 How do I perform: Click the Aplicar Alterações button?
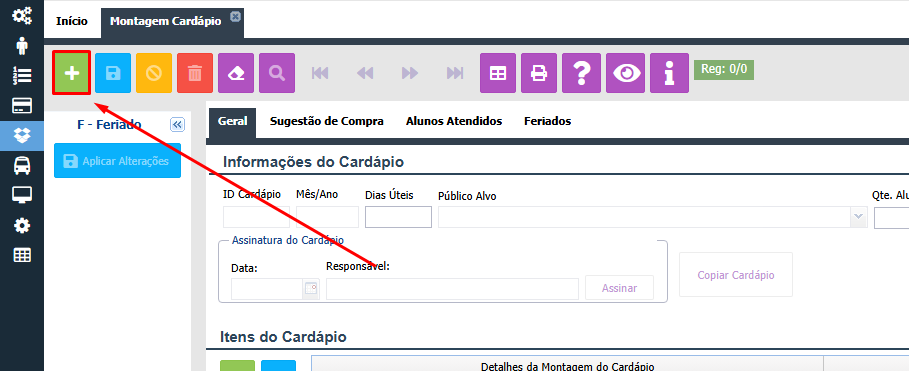[x=118, y=161]
